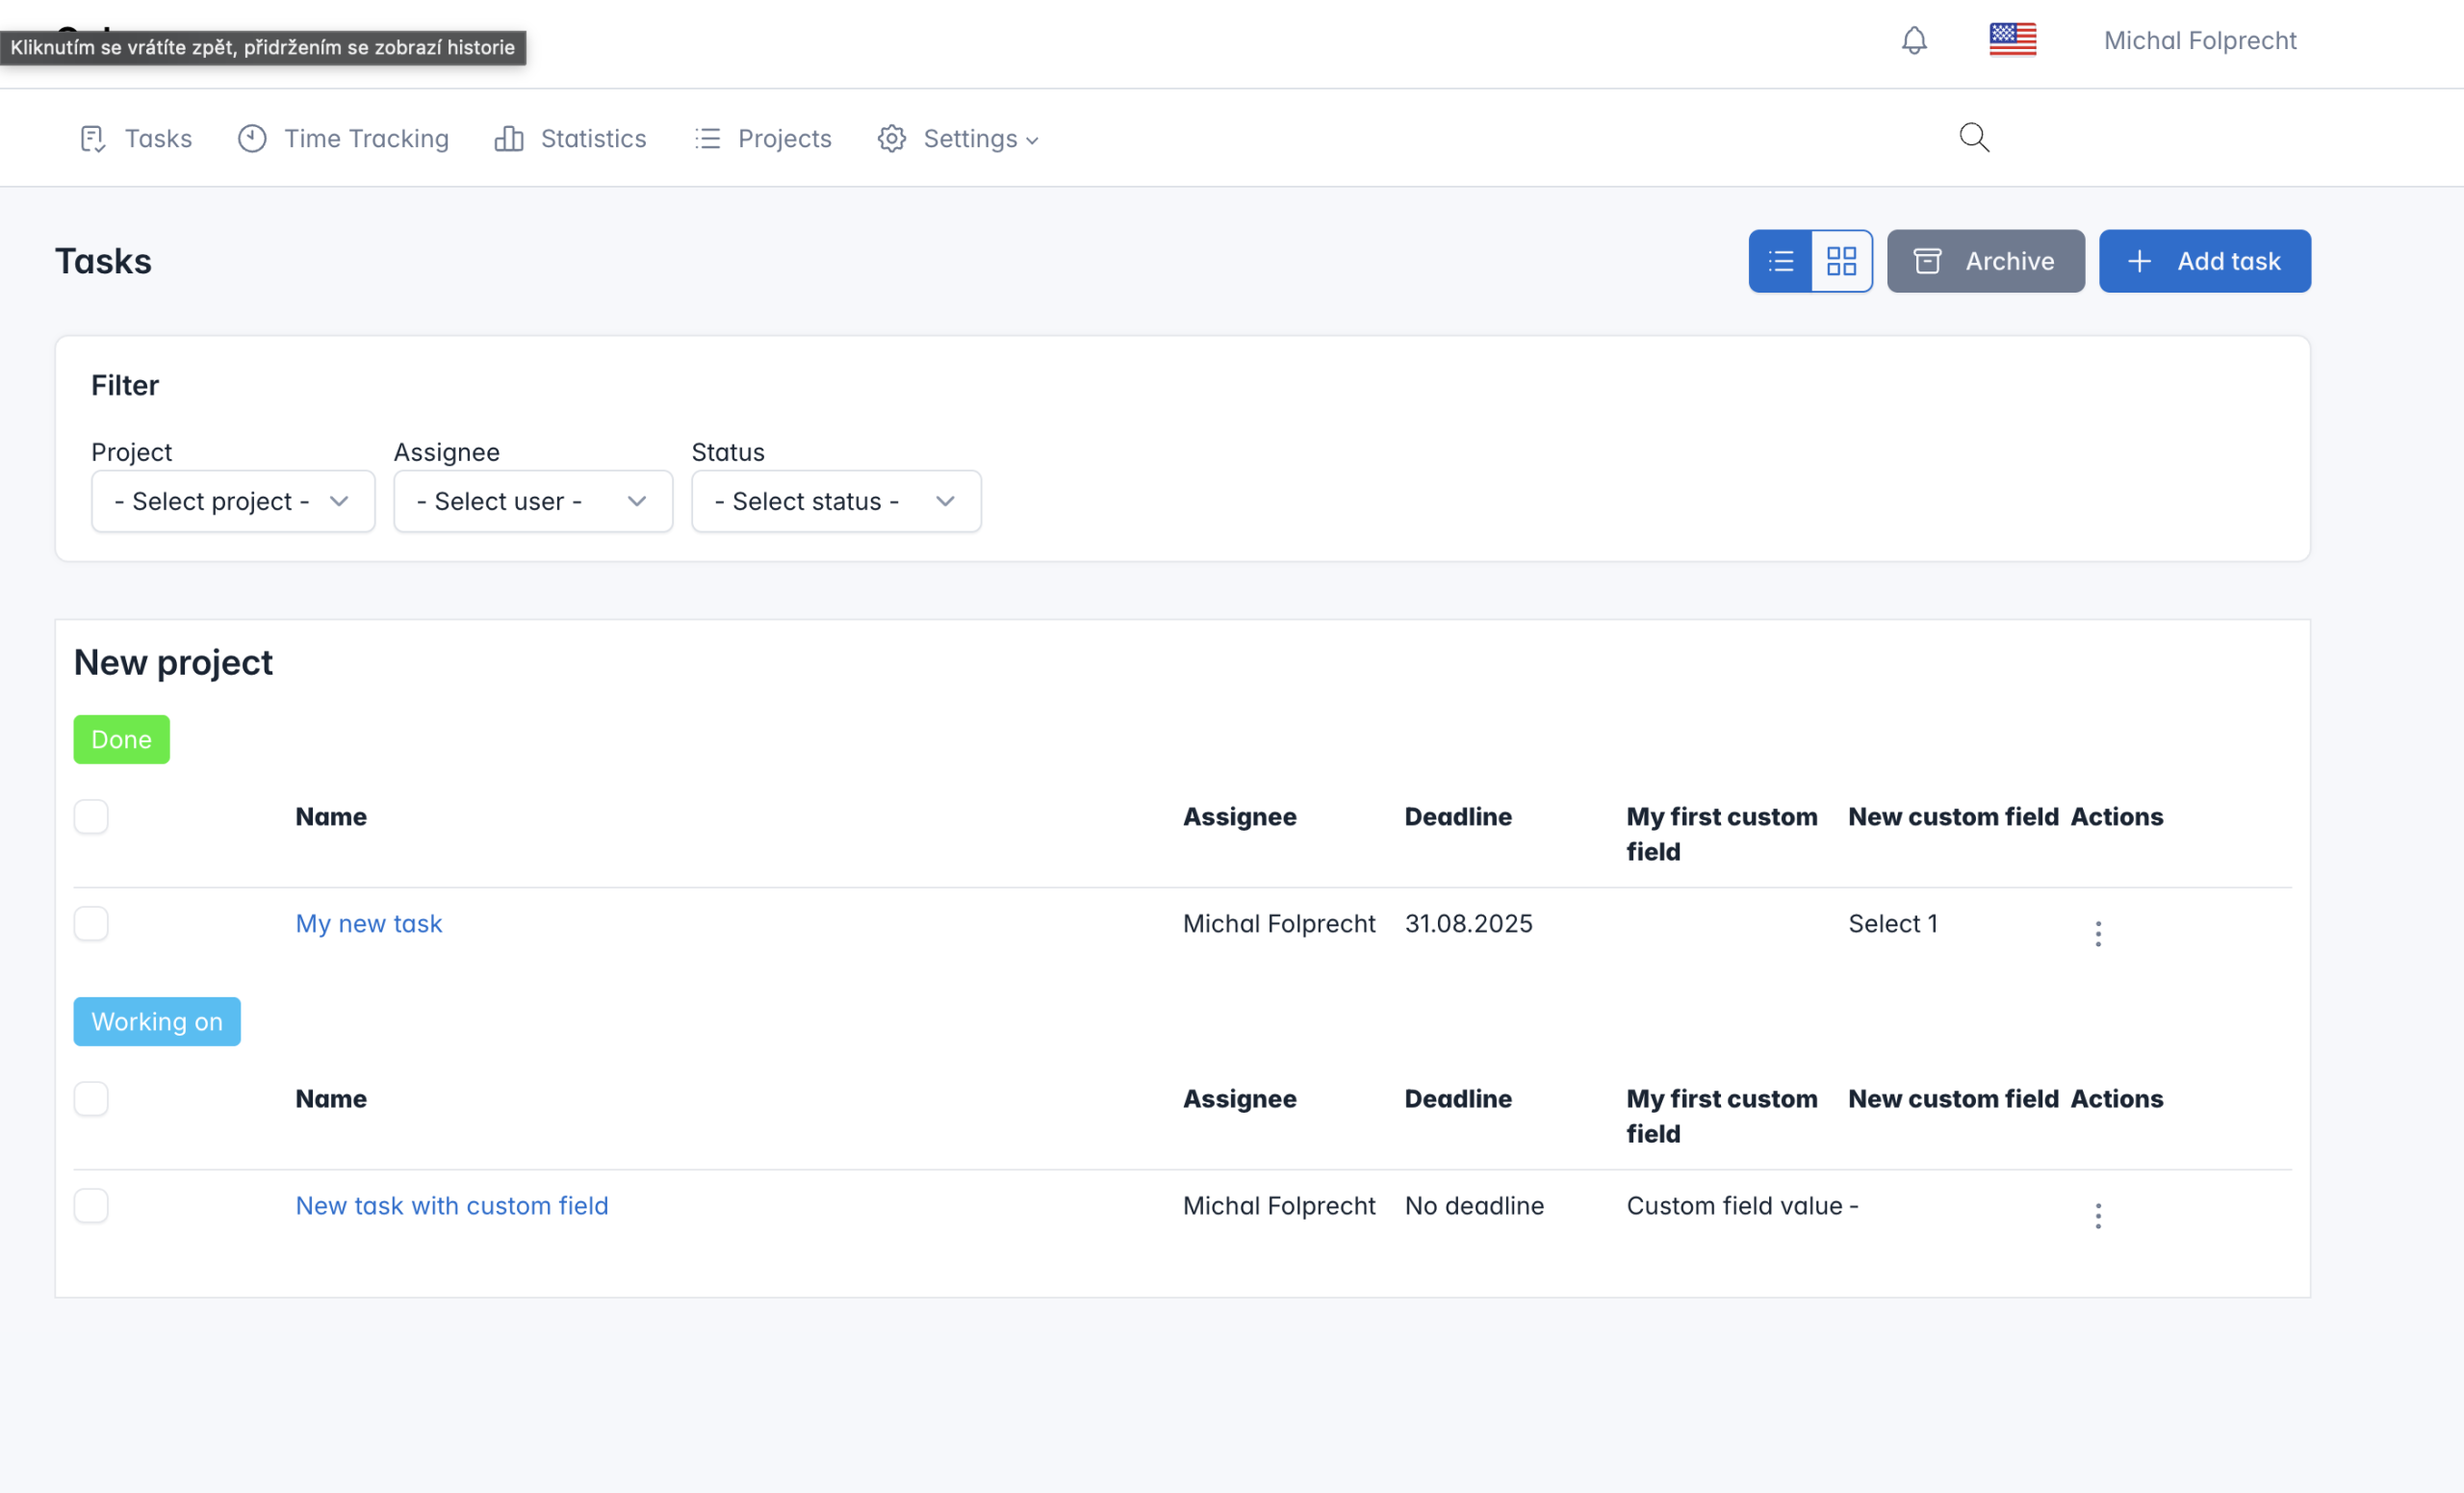Open New task with custom field link

[x=451, y=1205]
